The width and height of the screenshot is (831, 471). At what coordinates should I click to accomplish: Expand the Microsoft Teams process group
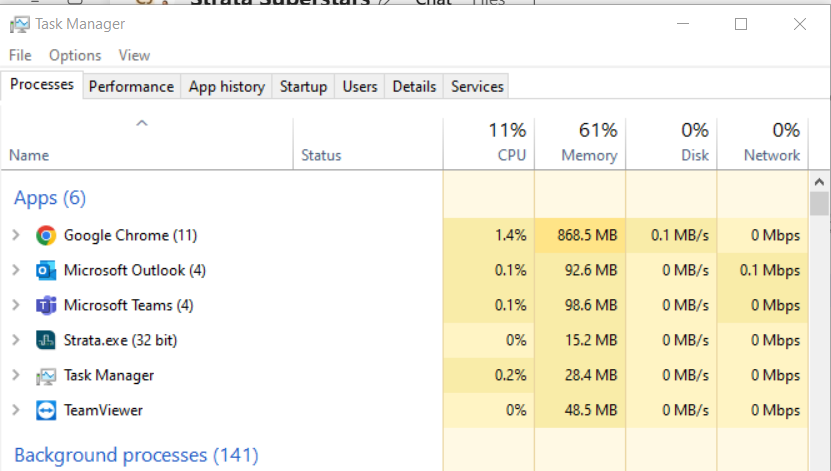point(16,306)
